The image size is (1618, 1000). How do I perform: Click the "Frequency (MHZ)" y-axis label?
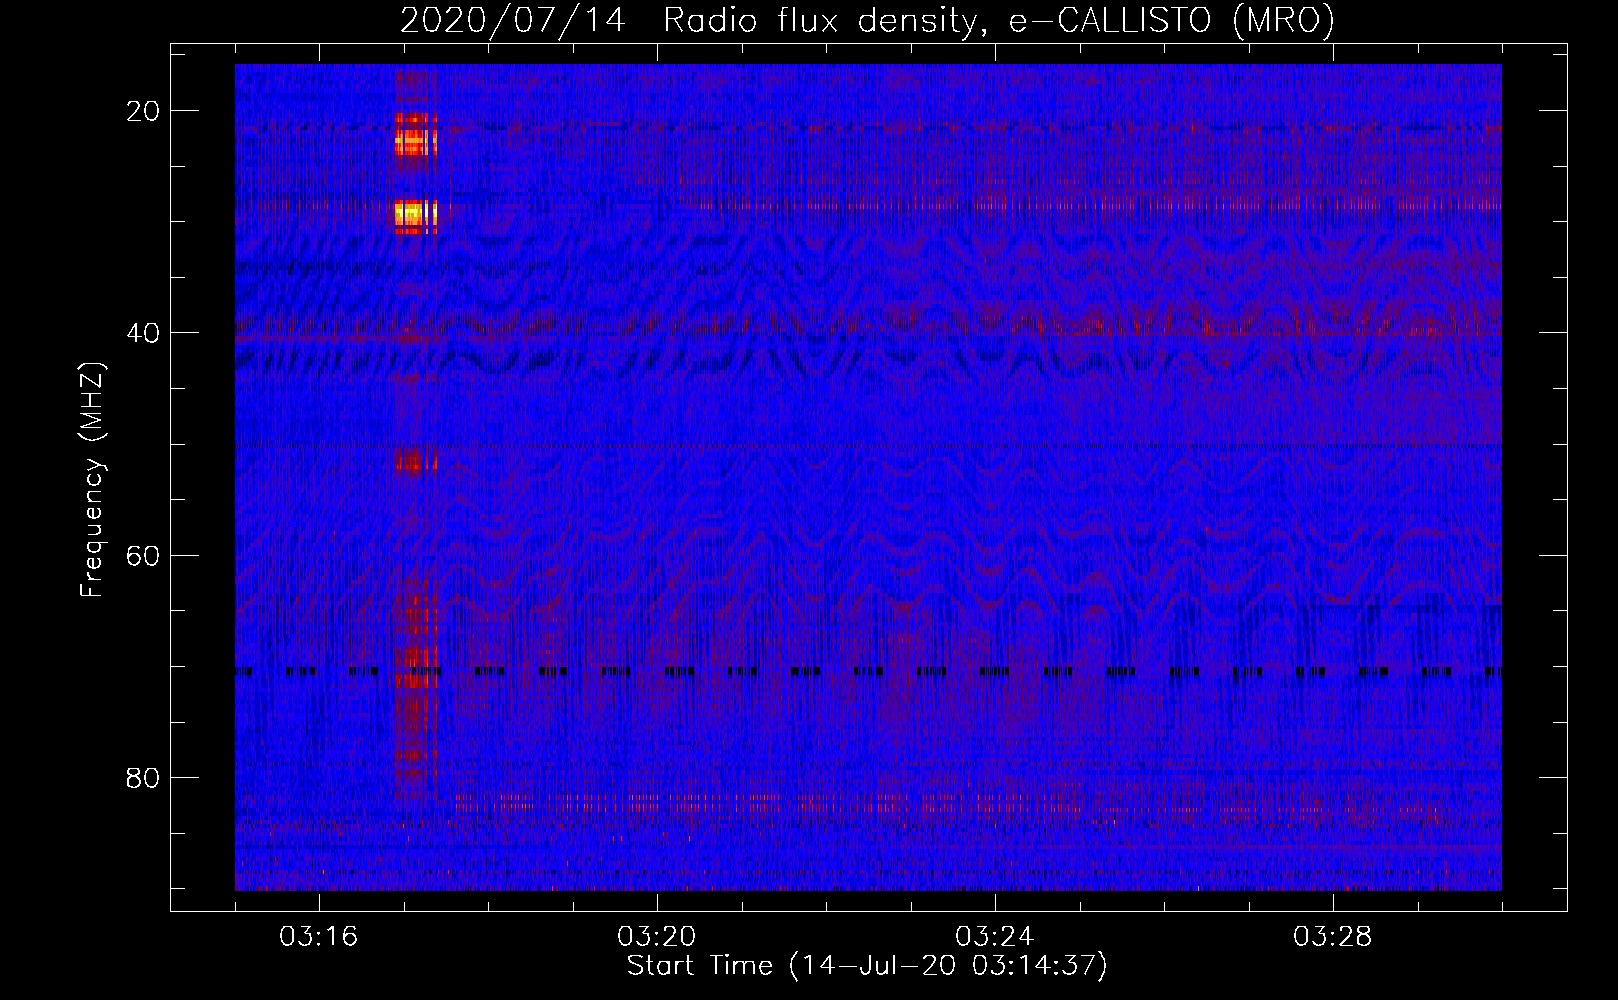[x=92, y=479]
